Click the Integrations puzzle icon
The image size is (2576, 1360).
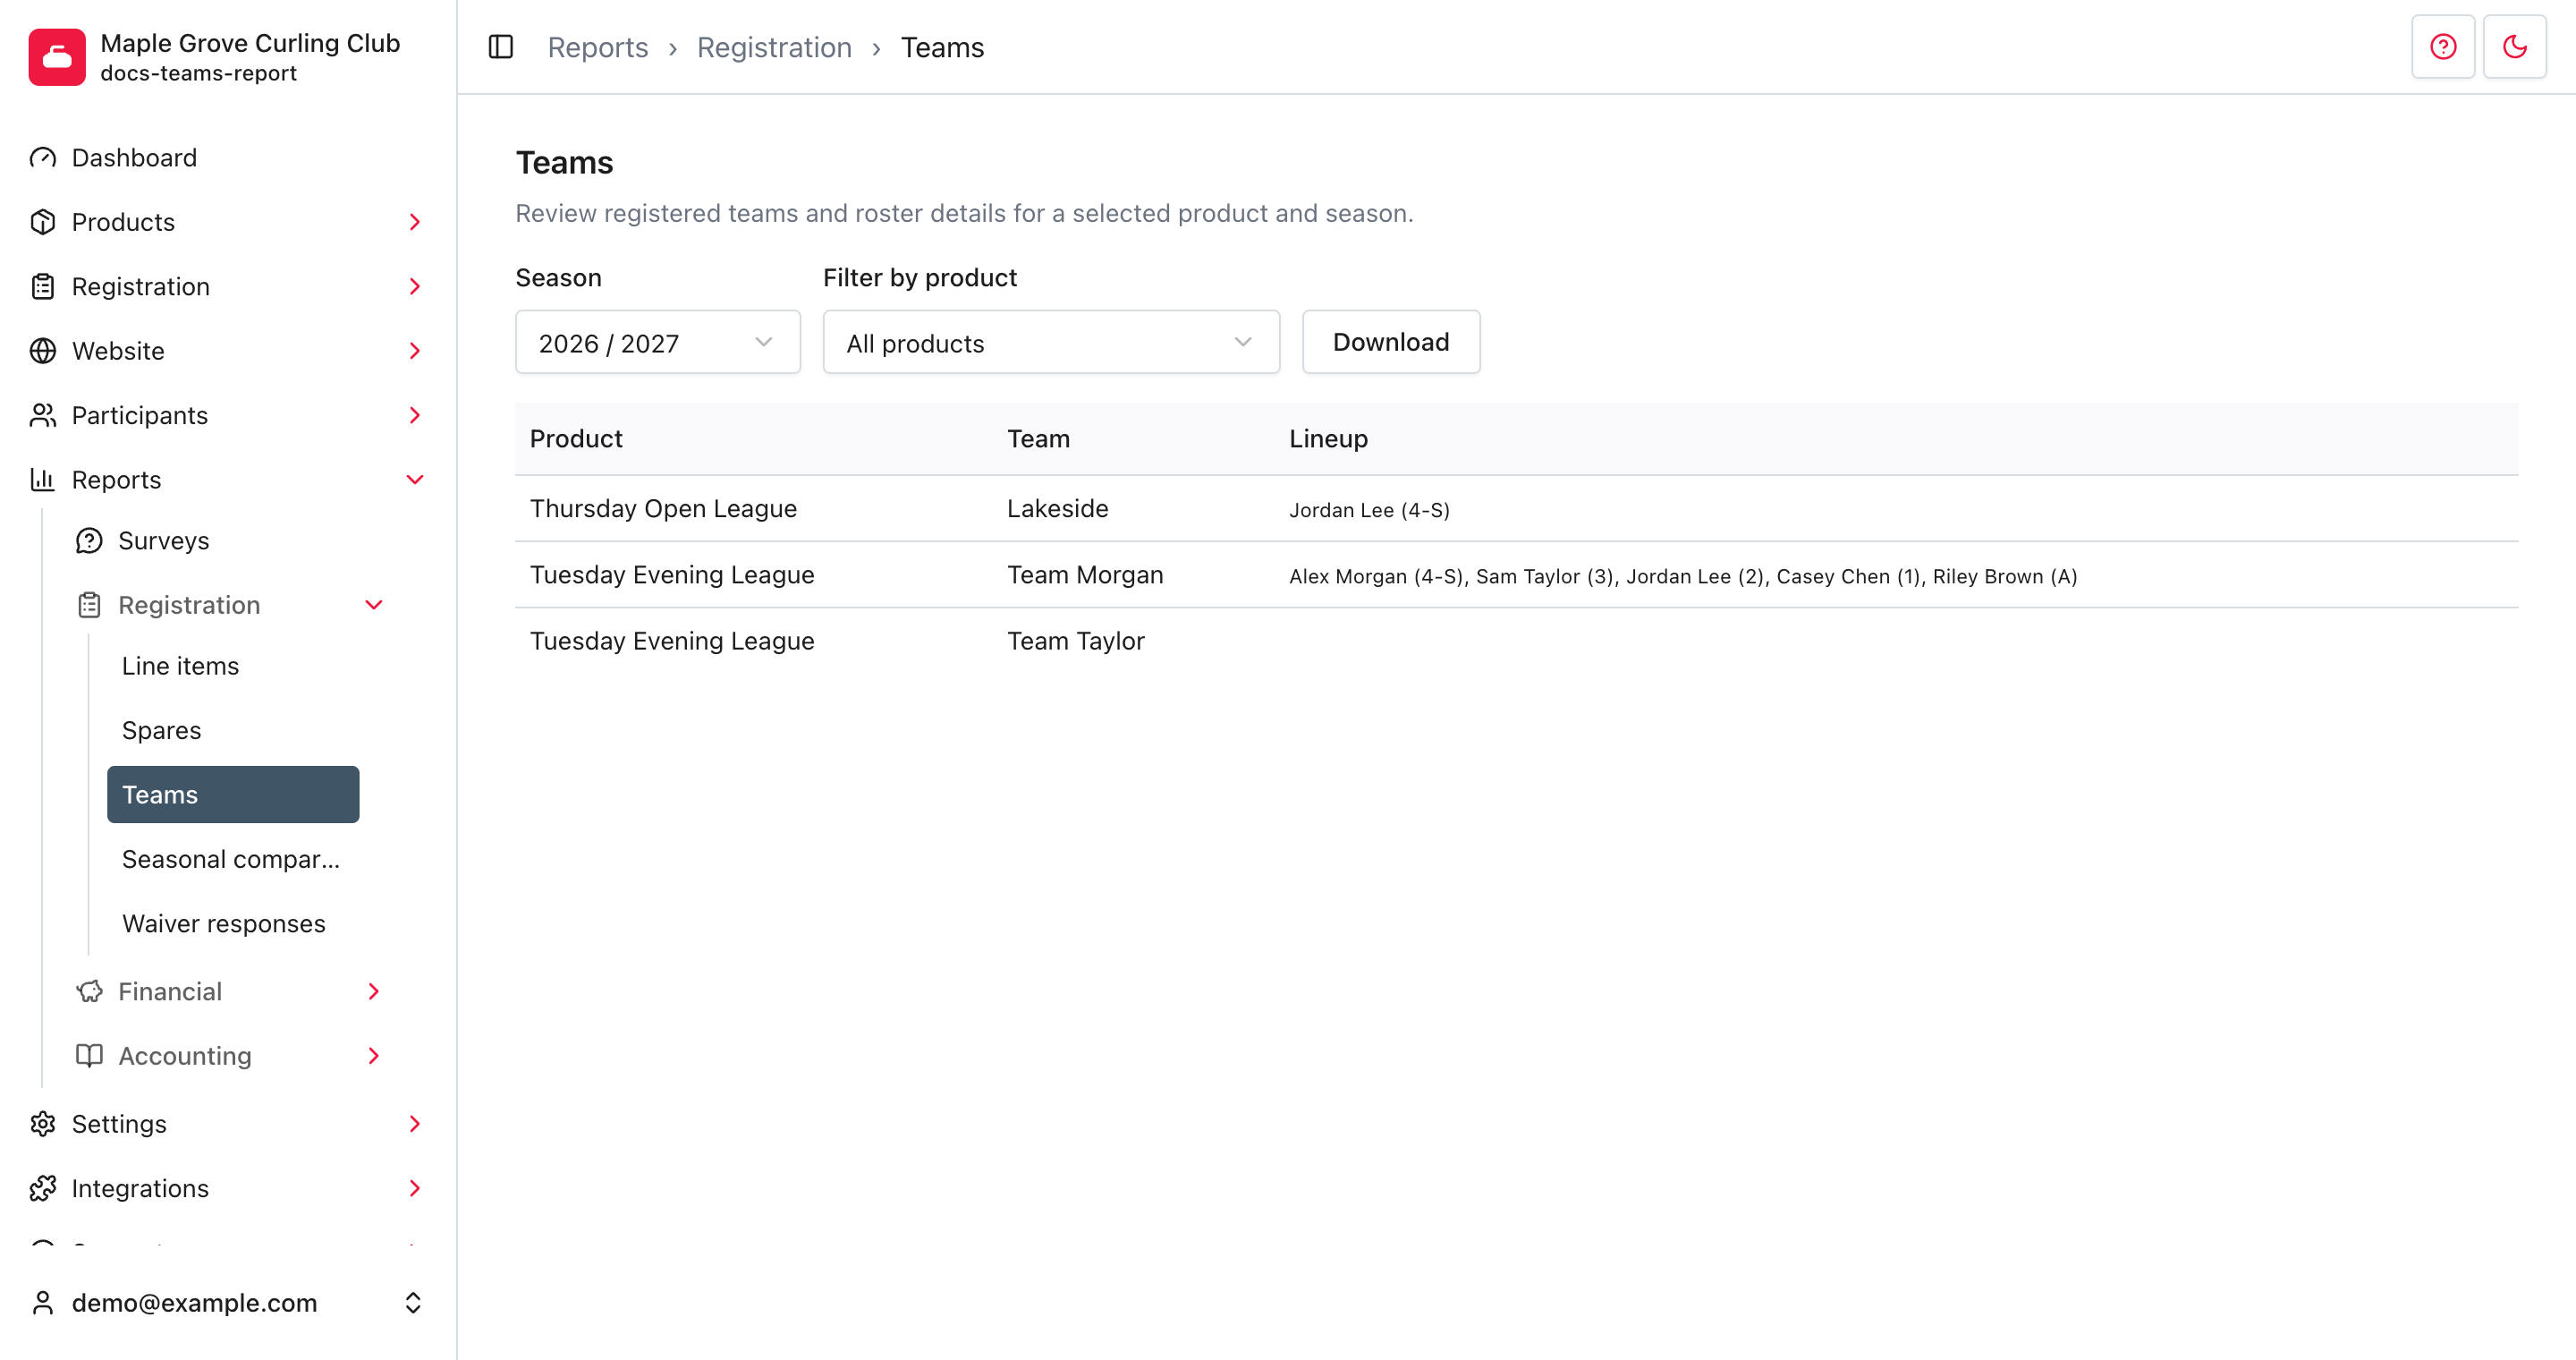coord(43,1189)
